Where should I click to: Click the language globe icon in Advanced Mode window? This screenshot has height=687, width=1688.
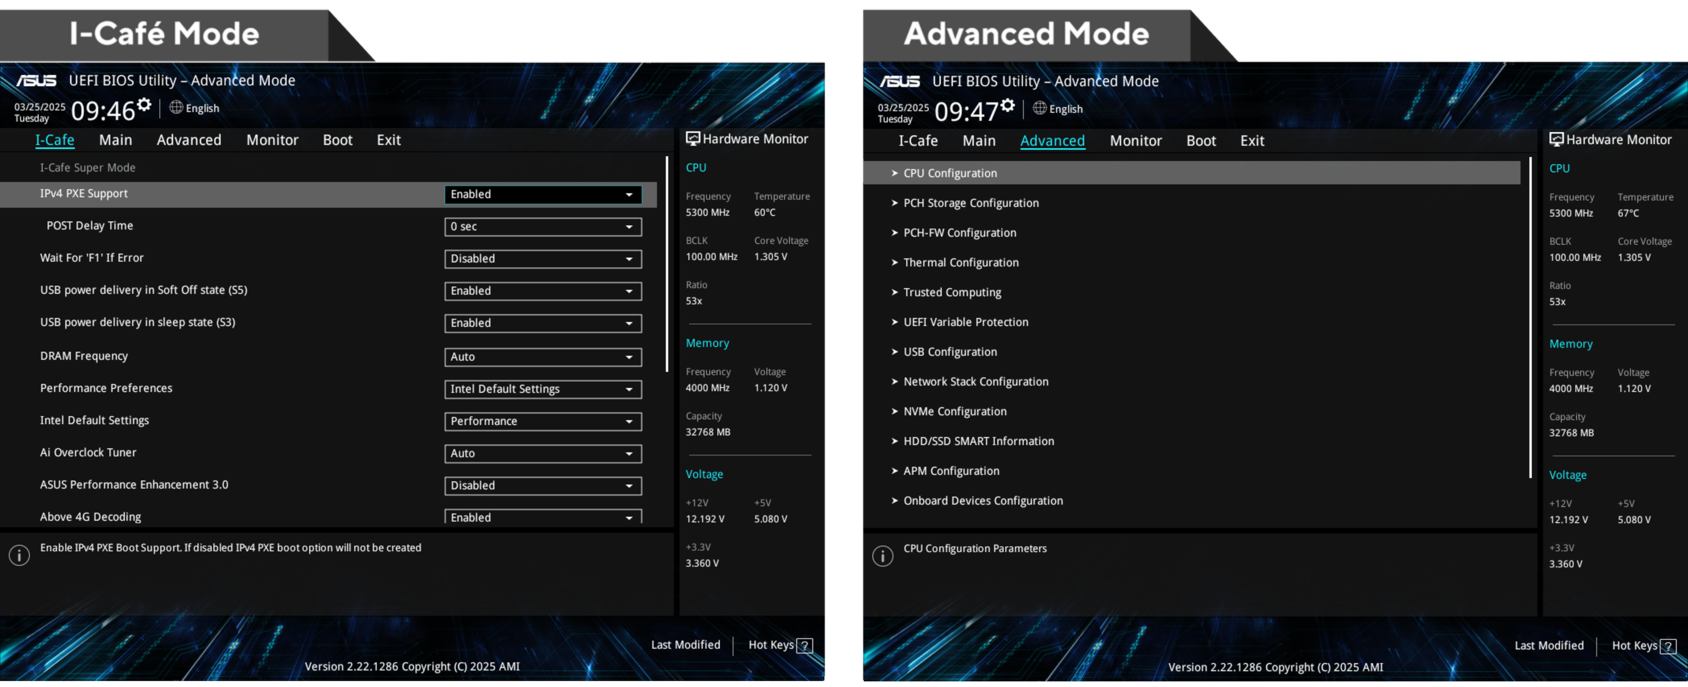(1040, 108)
